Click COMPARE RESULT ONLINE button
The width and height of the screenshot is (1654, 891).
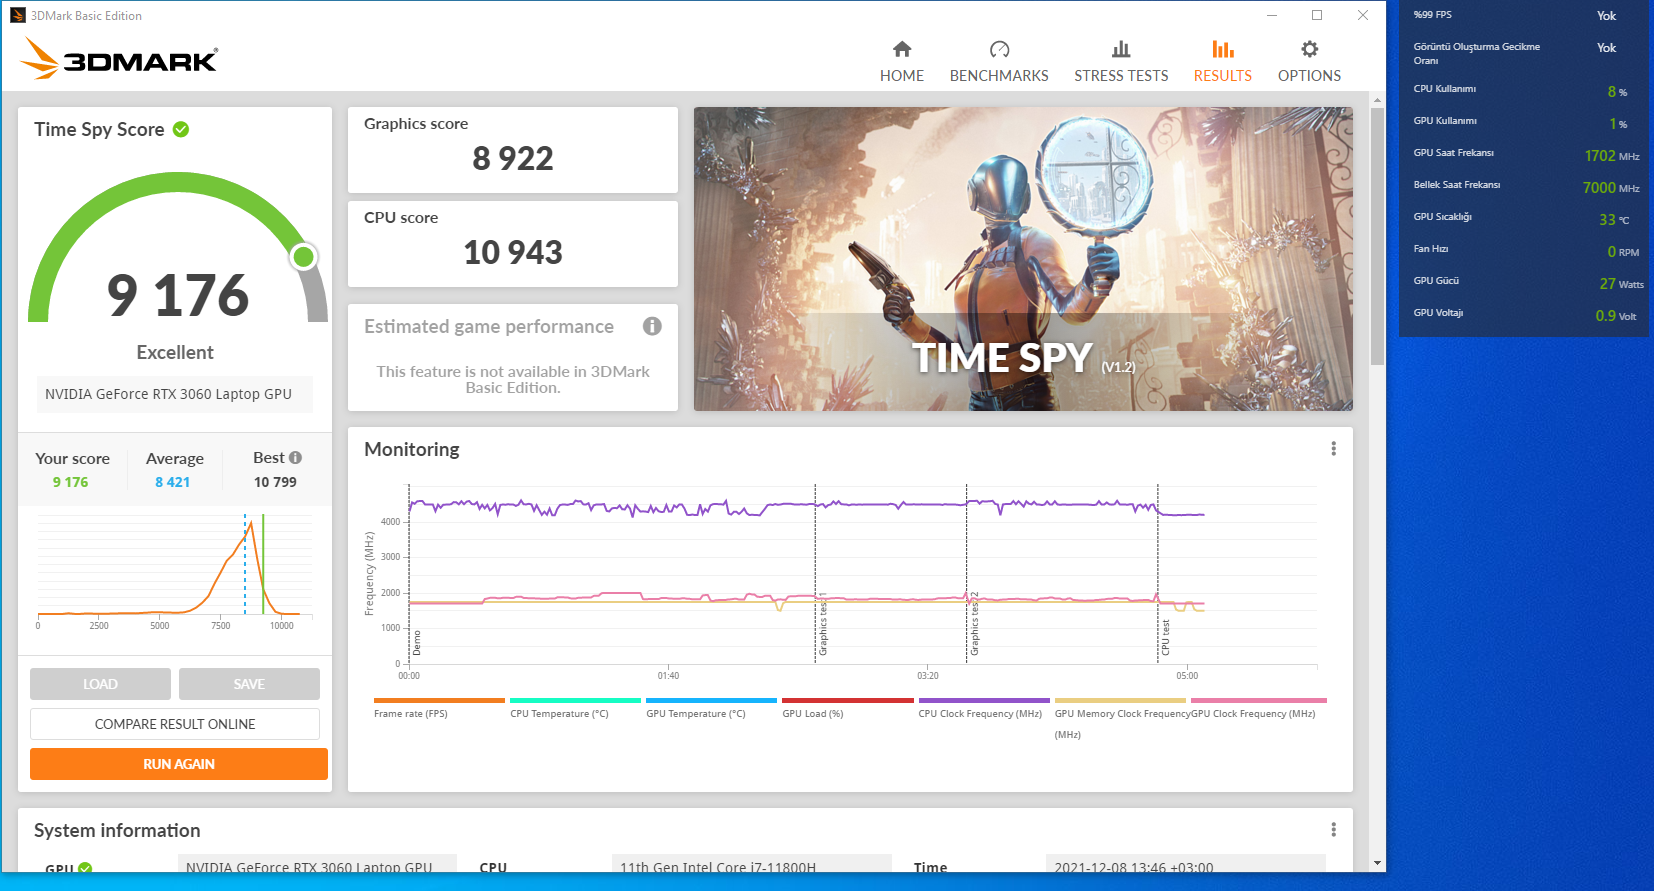175,724
